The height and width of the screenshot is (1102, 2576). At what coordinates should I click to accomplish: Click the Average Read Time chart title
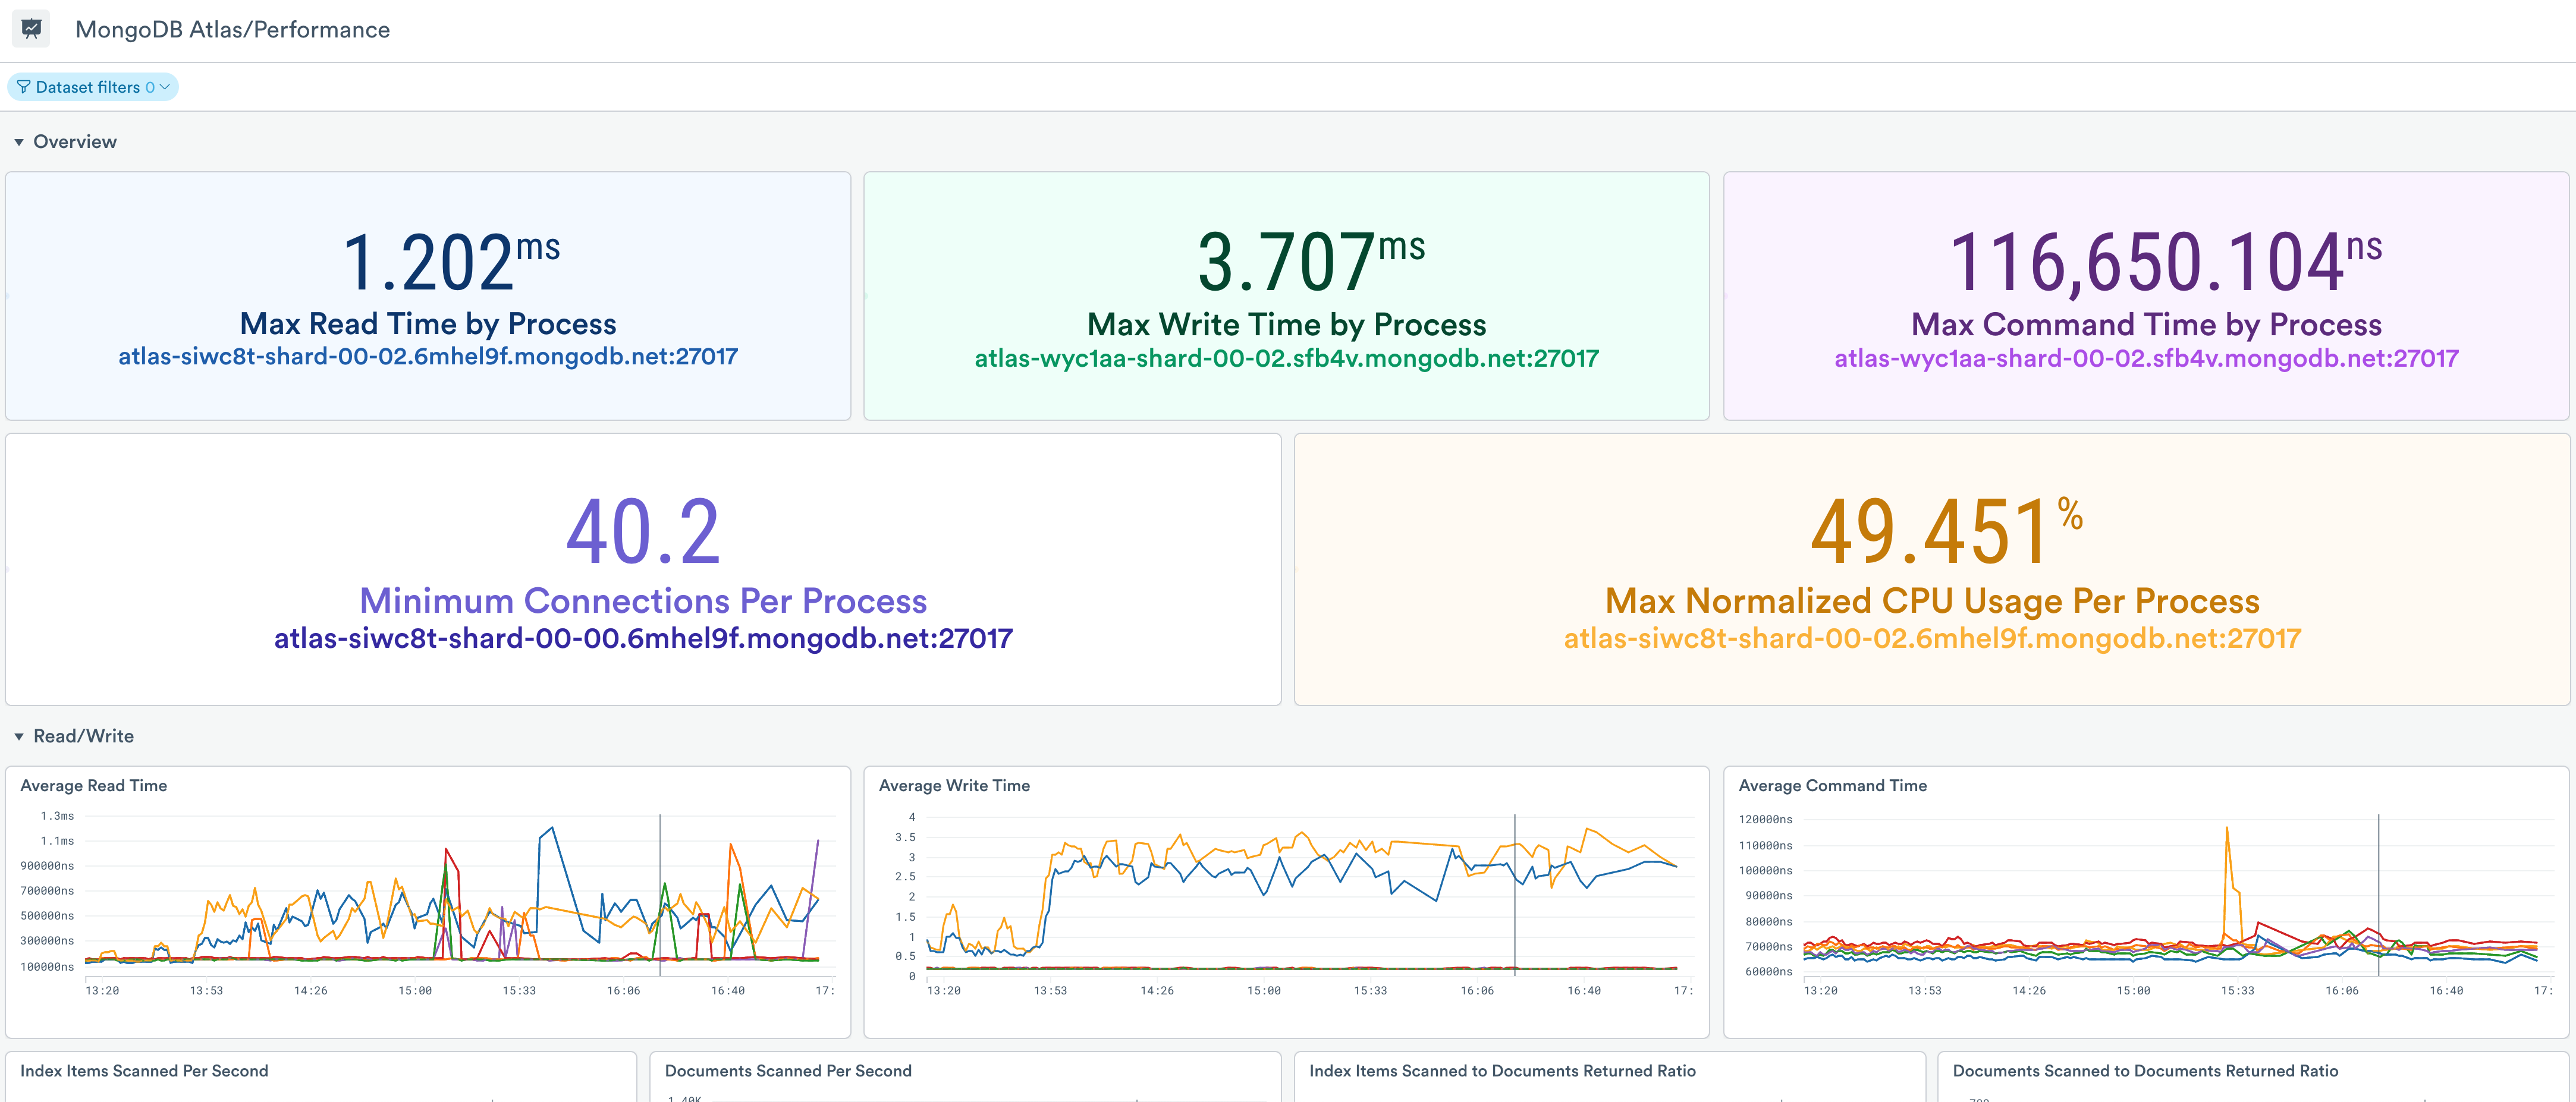94,785
